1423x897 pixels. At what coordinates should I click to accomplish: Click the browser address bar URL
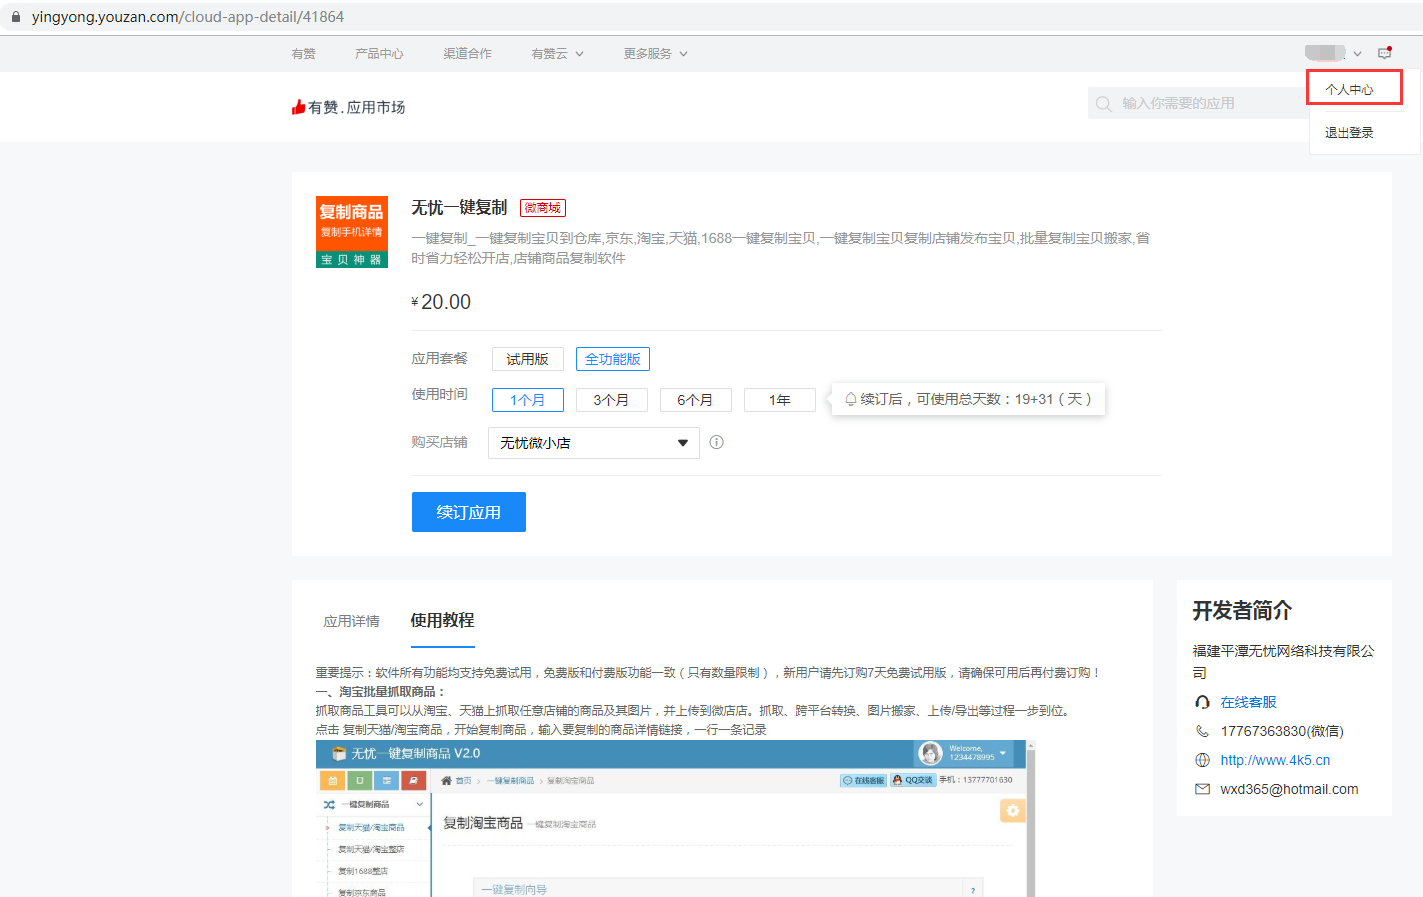point(188,17)
